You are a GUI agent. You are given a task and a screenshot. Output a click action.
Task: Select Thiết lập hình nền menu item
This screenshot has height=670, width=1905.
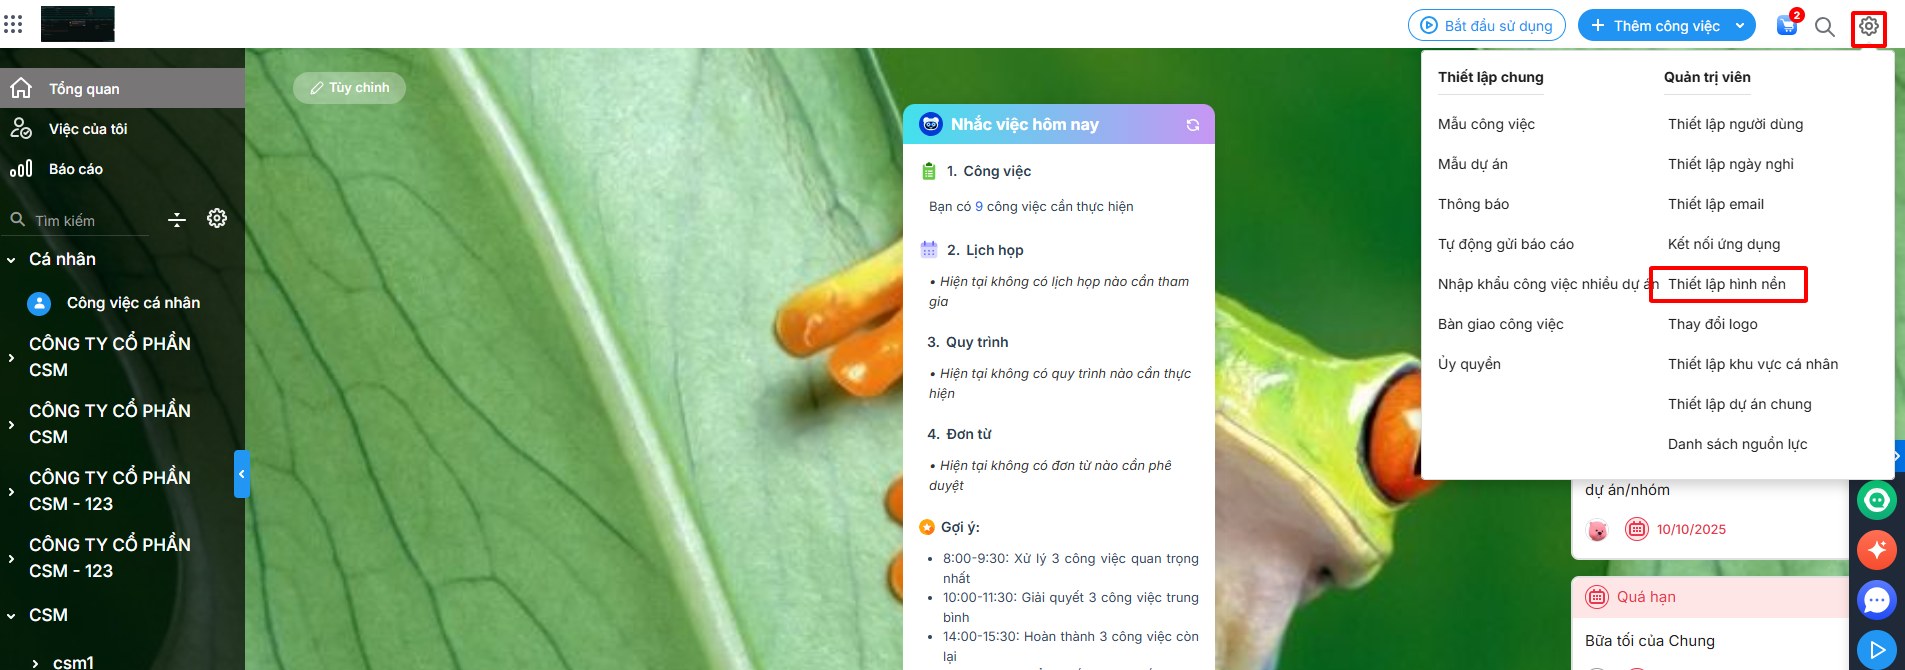(1727, 284)
